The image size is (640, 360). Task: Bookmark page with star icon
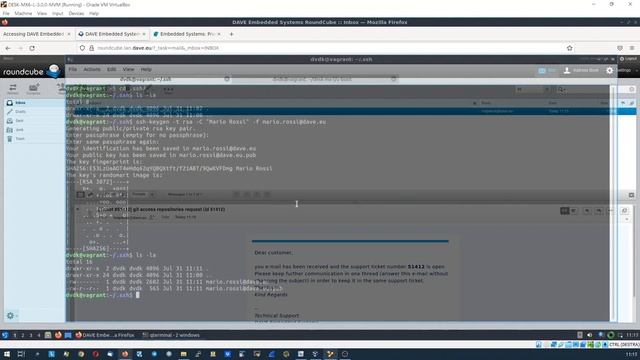pyautogui.click(x=570, y=48)
